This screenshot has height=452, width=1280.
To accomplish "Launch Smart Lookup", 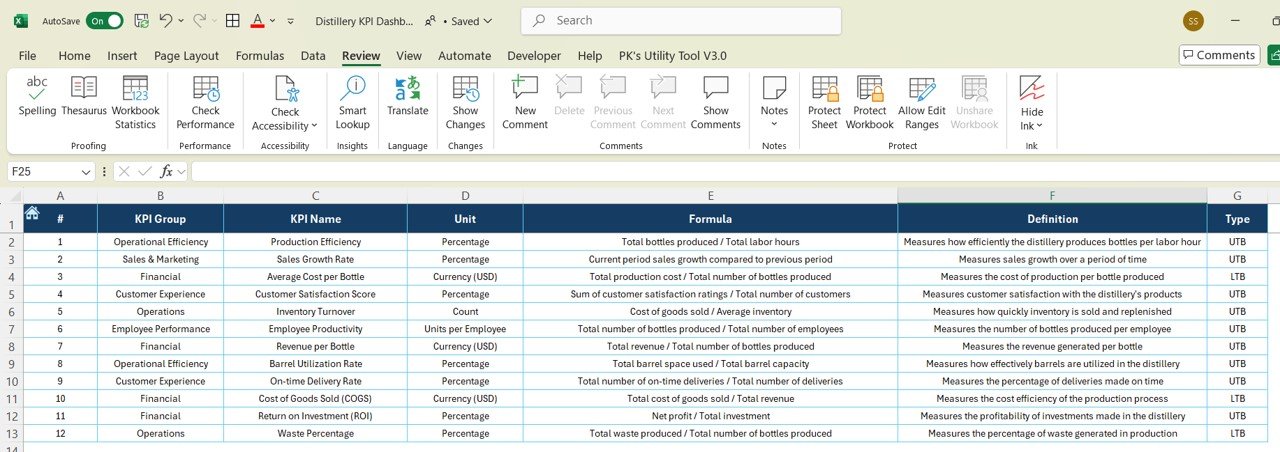I will 352,103.
